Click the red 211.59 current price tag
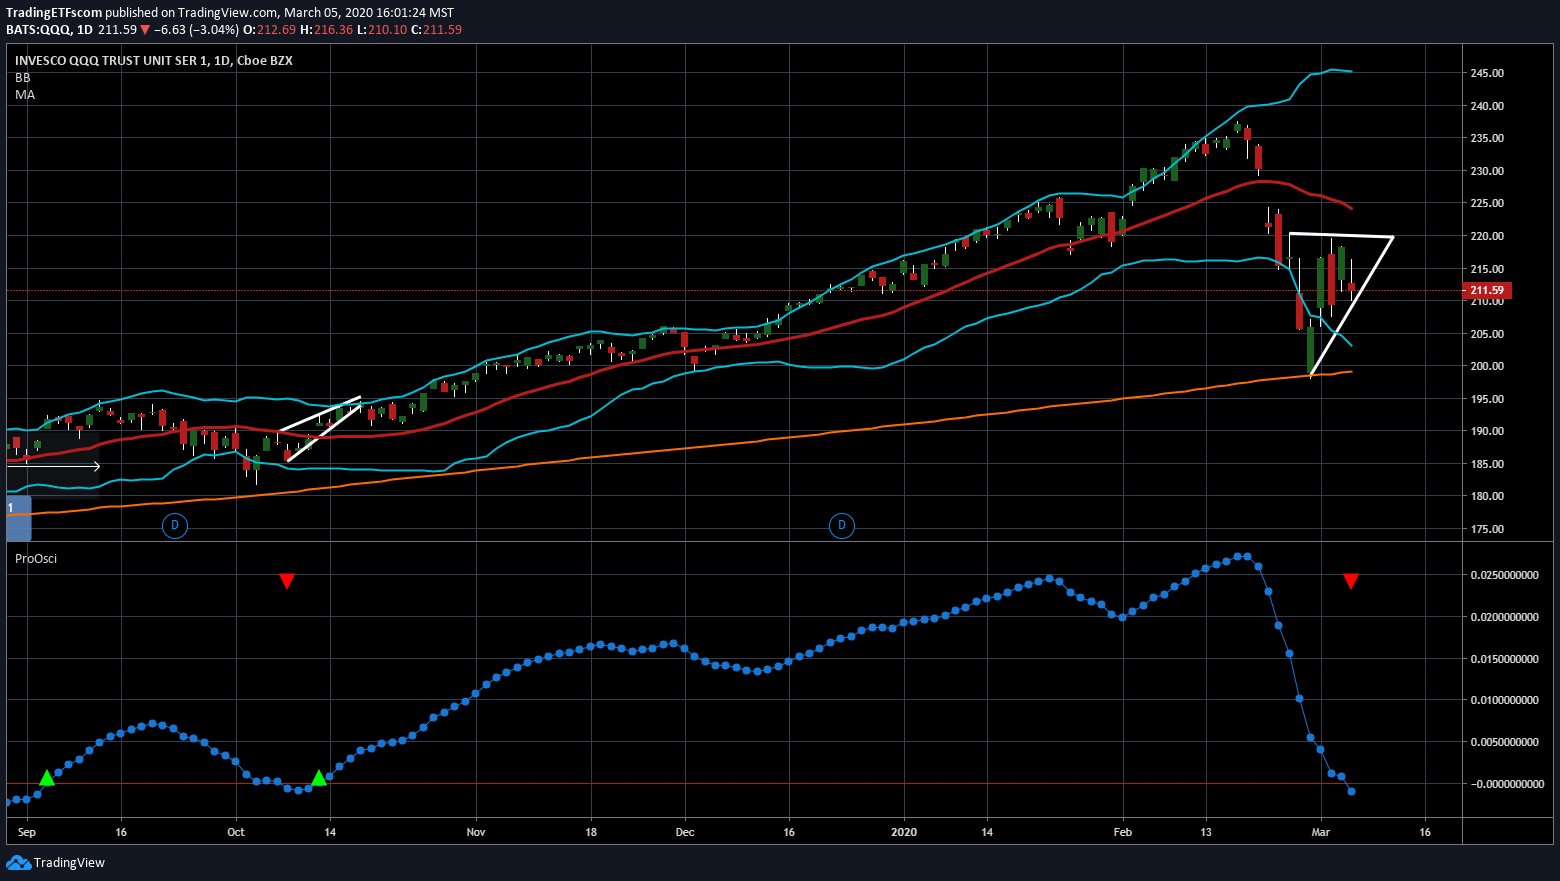Viewport: 1560px width, 881px height. point(1487,291)
